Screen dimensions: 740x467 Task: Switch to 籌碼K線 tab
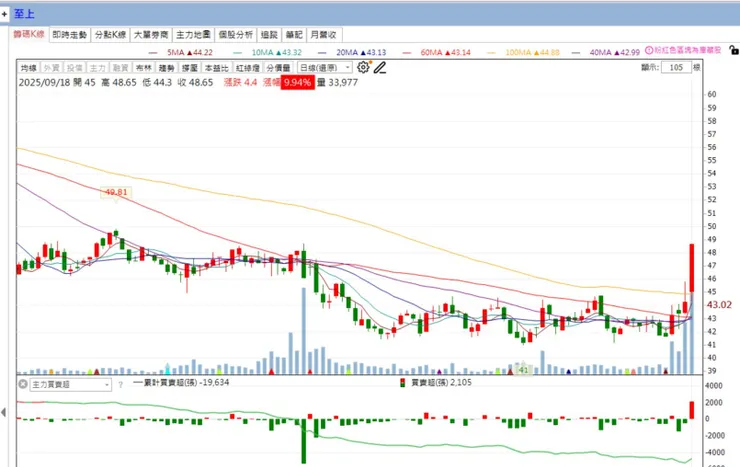[x=29, y=34]
